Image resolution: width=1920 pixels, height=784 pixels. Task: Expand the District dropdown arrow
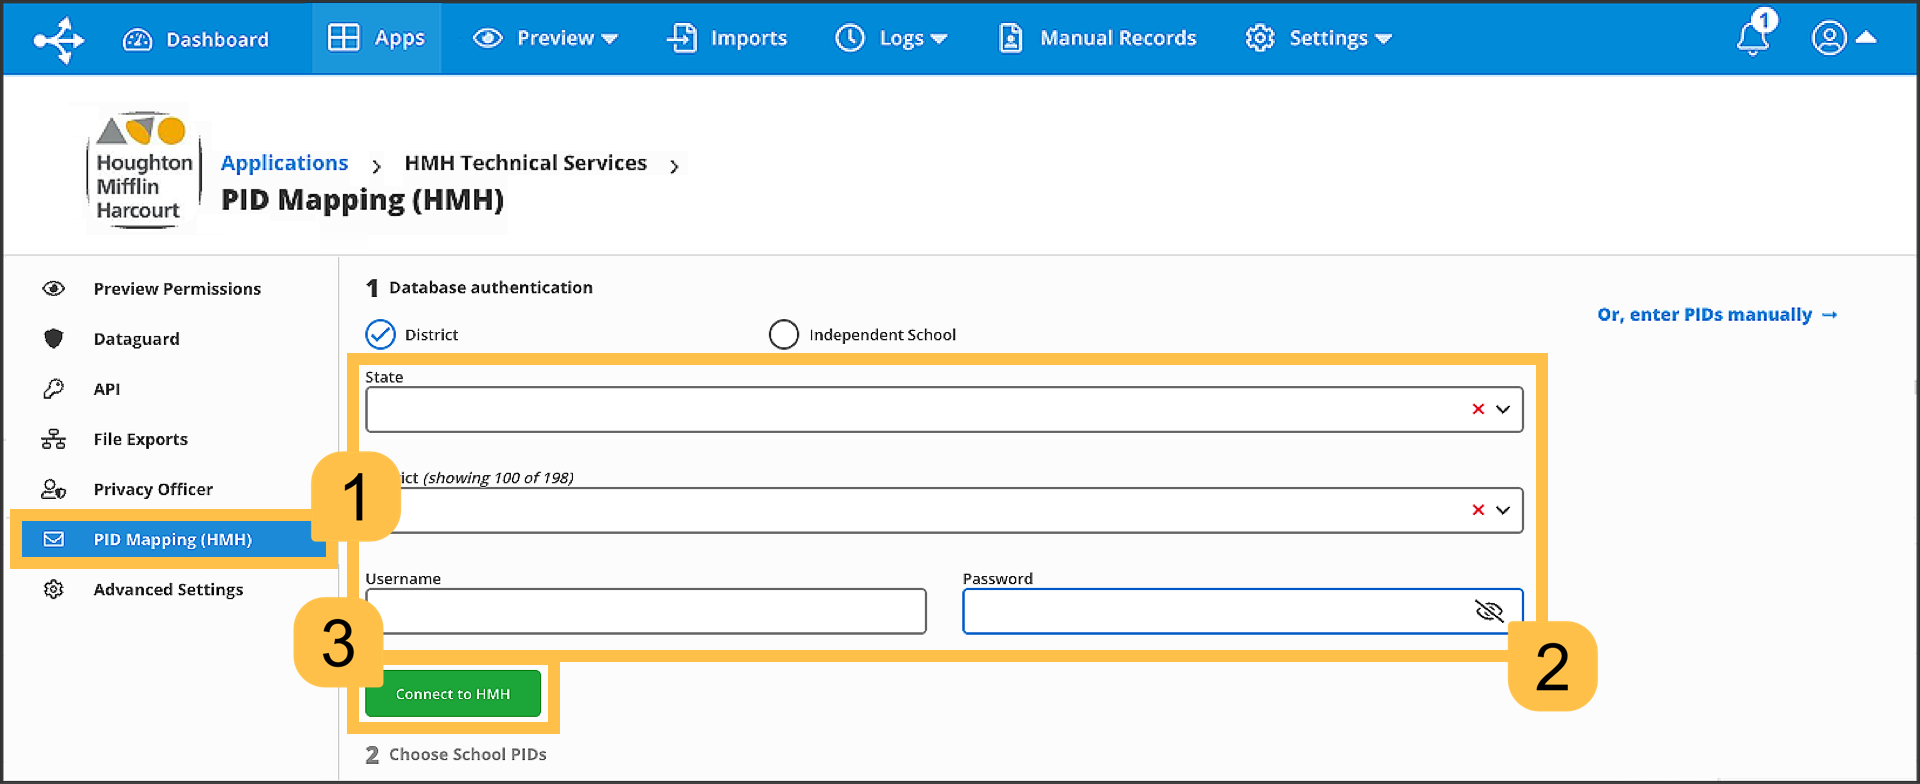[x=1503, y=510]
